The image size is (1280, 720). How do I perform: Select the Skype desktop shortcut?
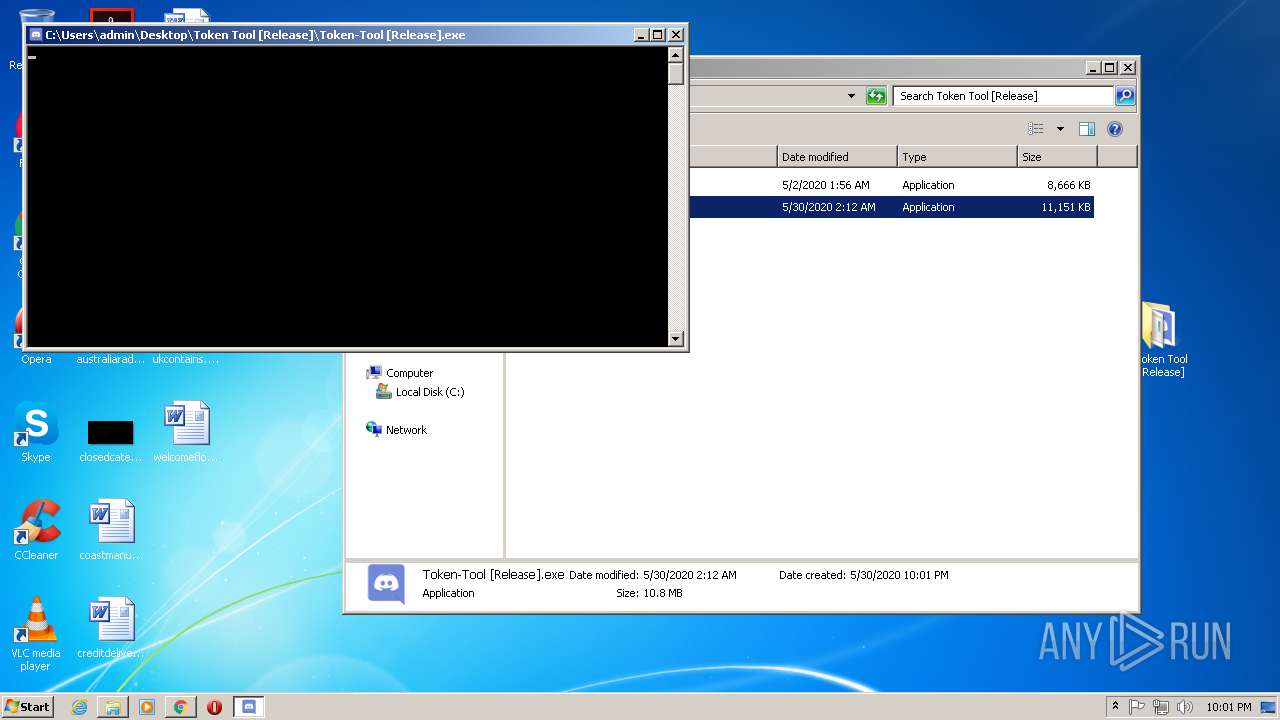click(36, 432)
